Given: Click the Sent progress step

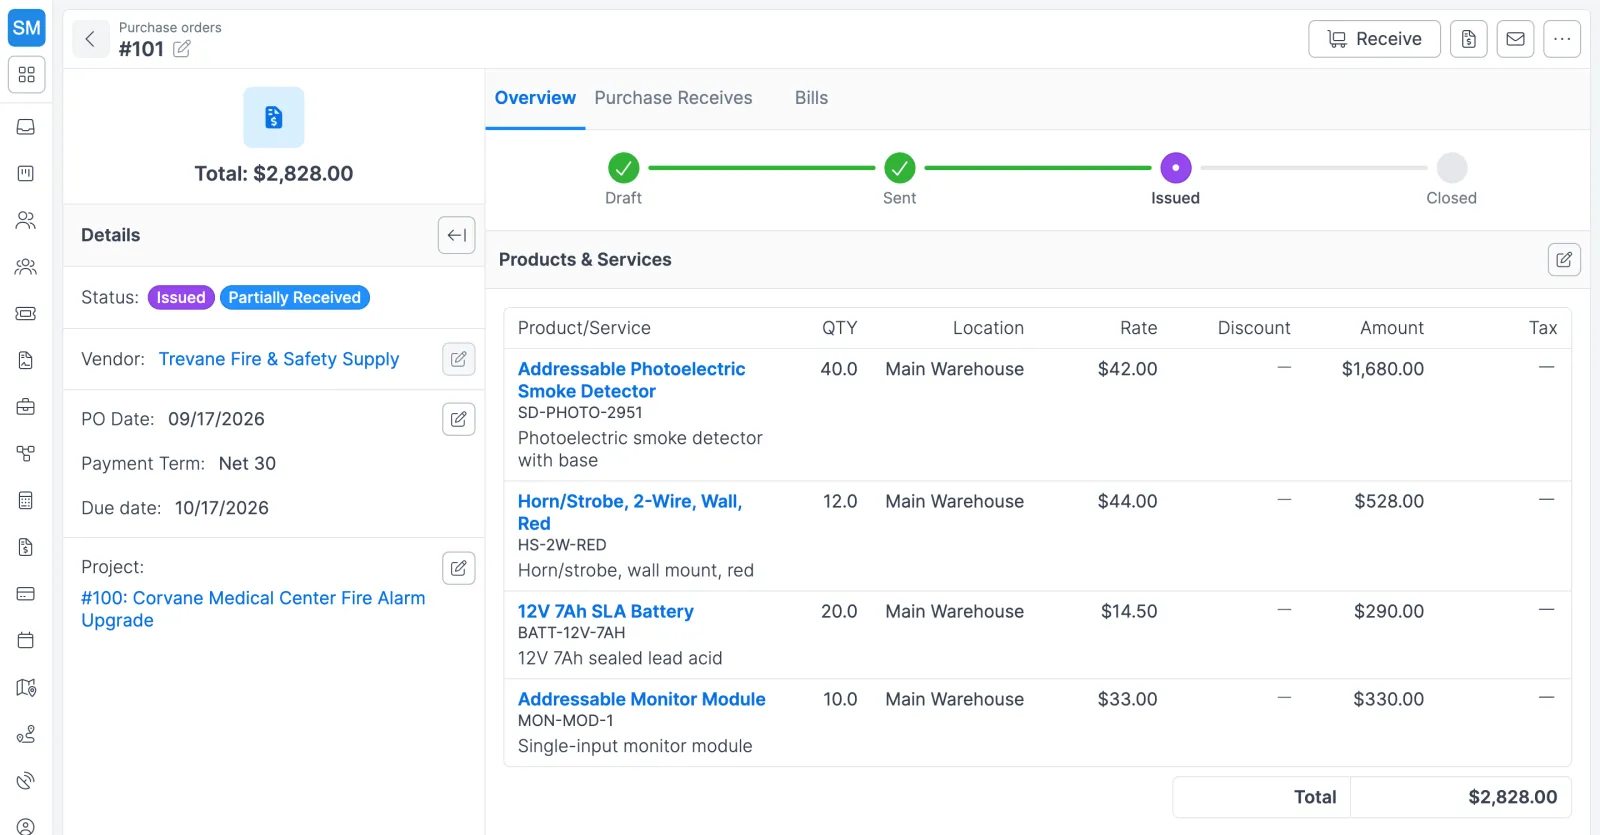Looking at the screenshot, I should pos(899,168).
